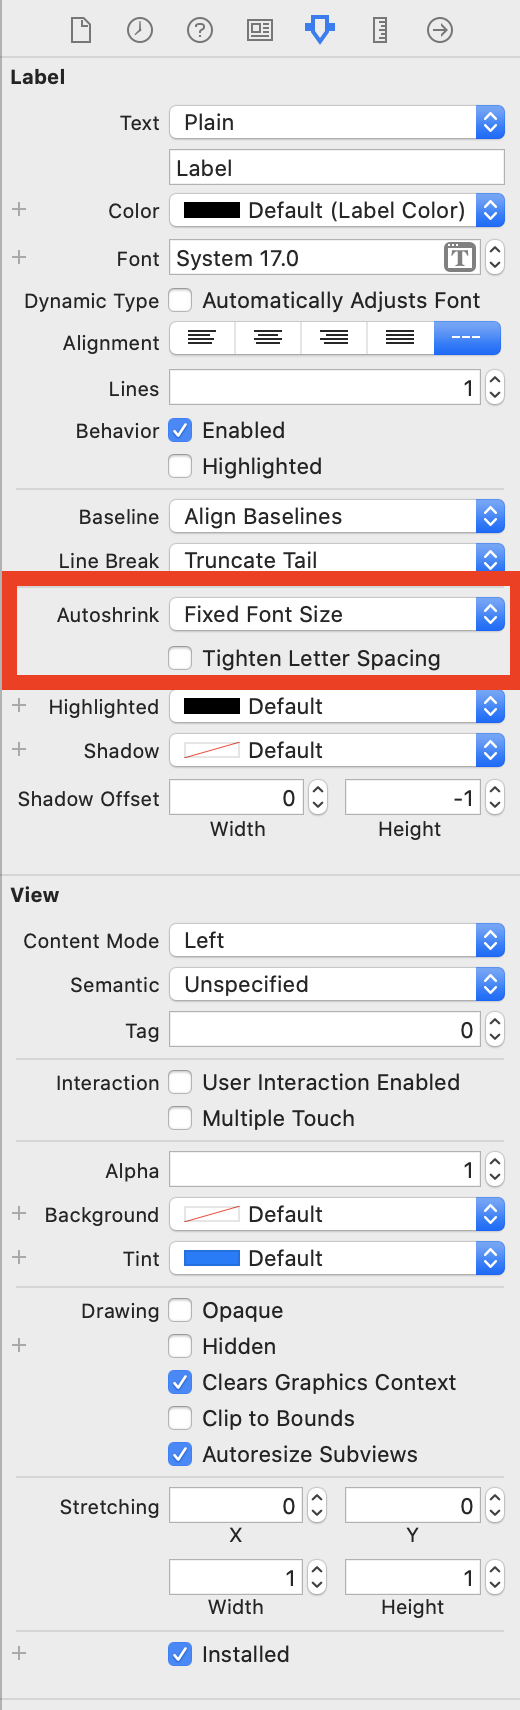Open the font picker T icon
The width and height of the screenshot is (520, 1710).
click(x=459, y=258)
